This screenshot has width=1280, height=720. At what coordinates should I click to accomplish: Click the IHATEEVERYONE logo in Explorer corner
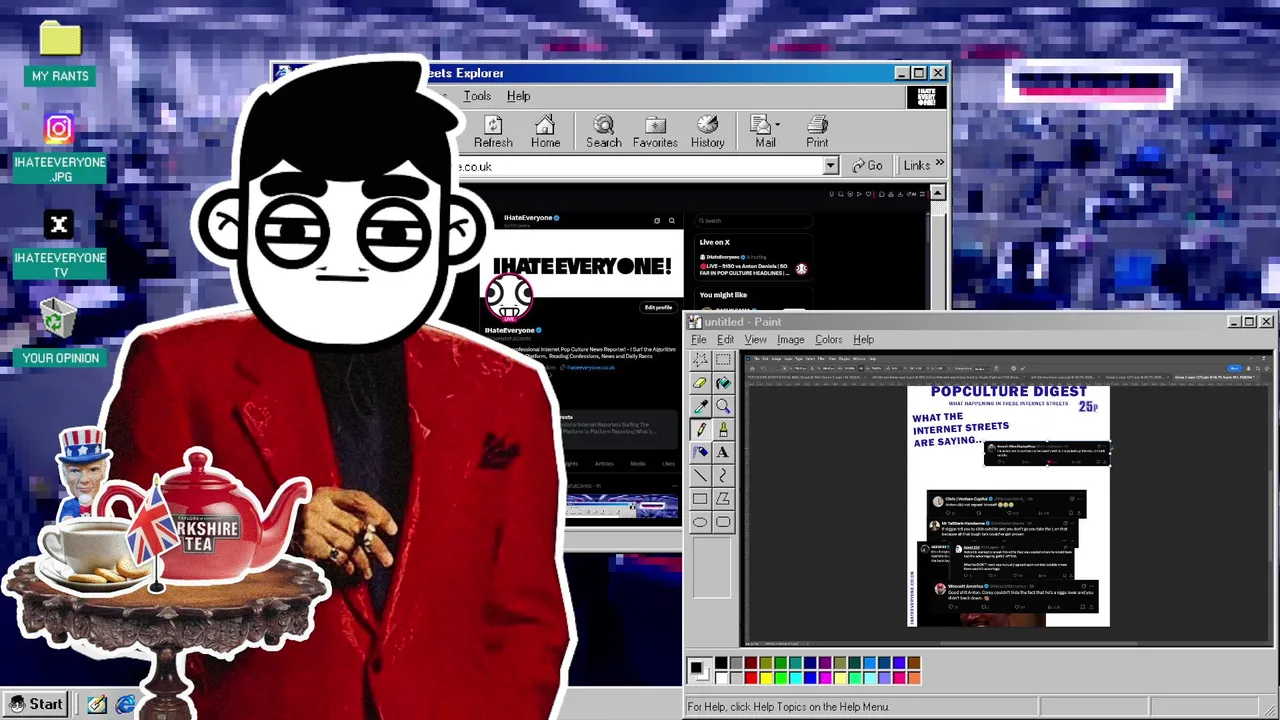pyautogui.click(x=926, y=97)
